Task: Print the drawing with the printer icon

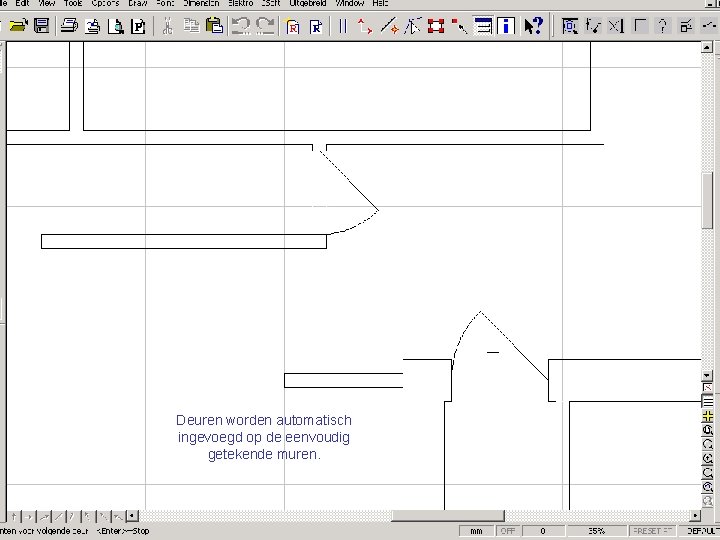Action: click(x=69, y=25)
